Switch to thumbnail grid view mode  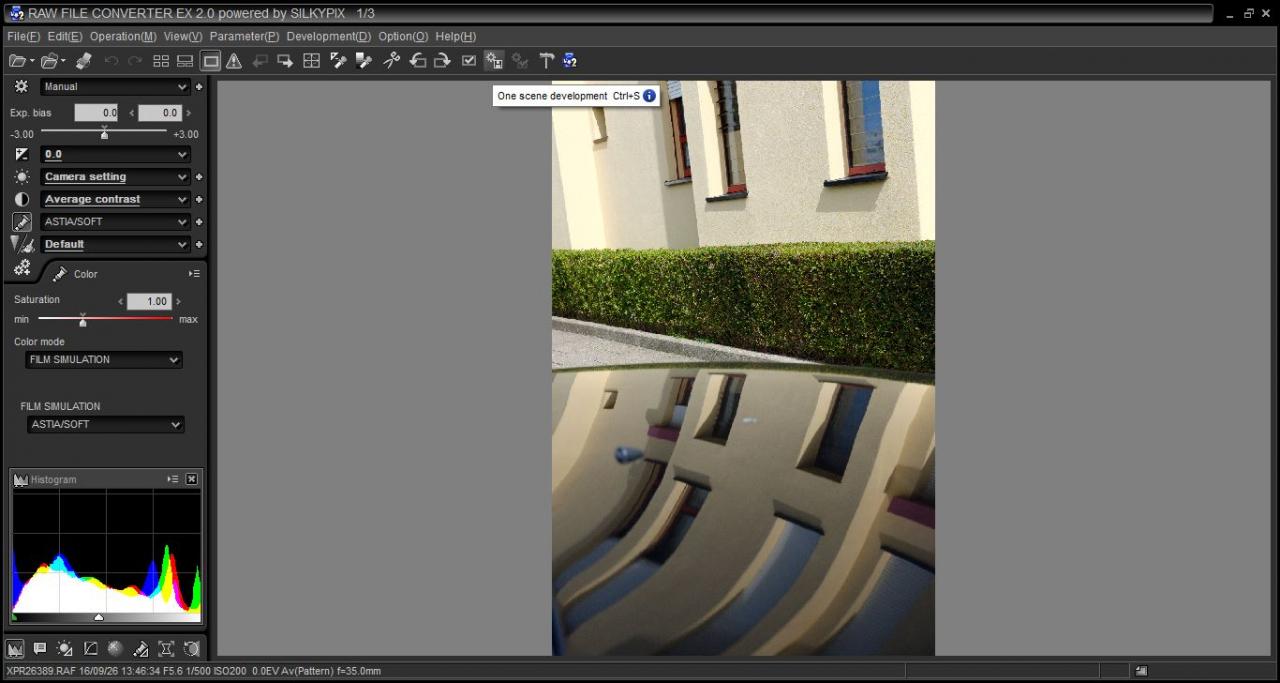161,61
